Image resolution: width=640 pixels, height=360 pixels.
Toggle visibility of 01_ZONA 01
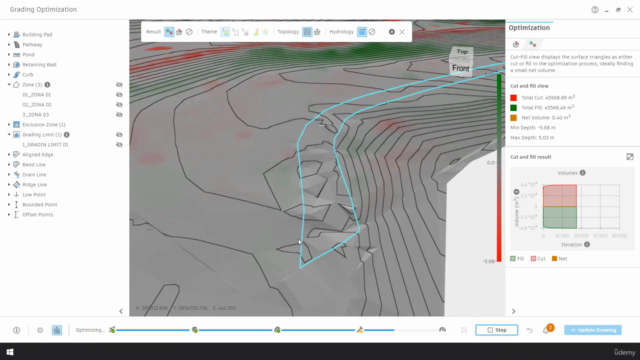pos(119,95)
